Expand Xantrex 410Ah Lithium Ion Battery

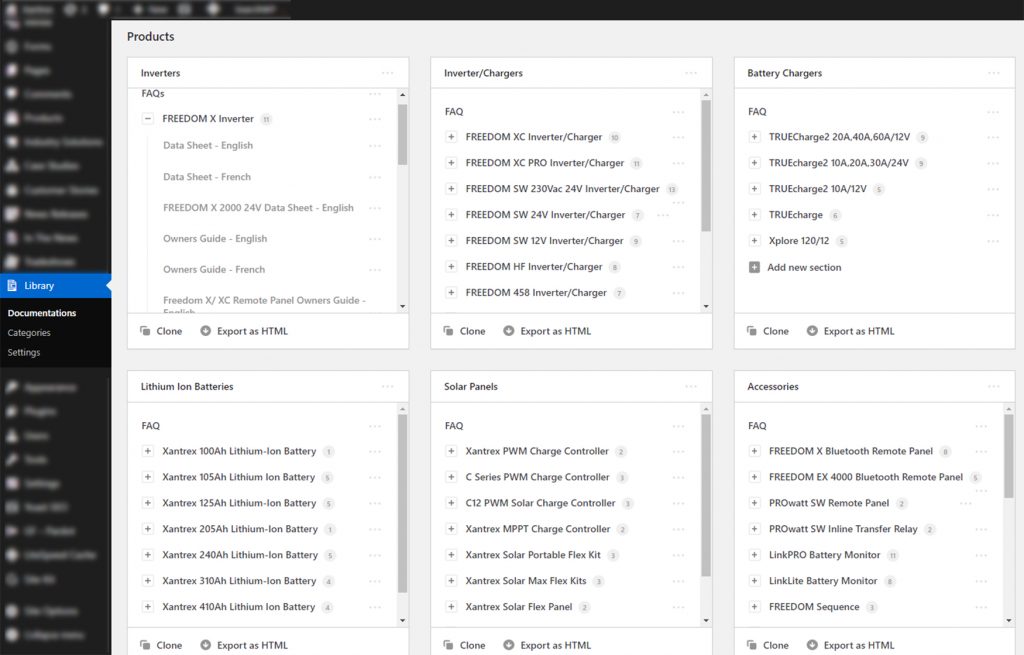click(148, 607)
